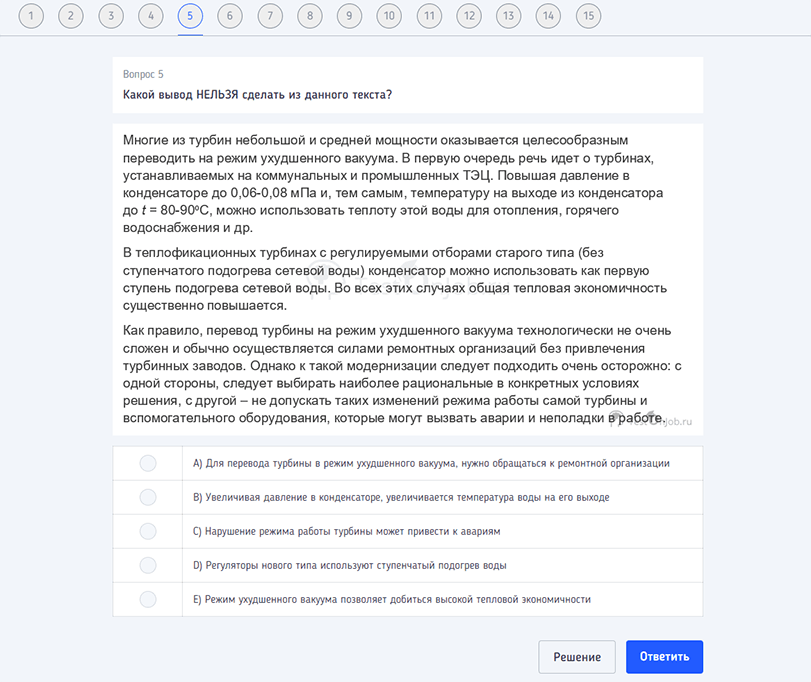Click current question 5 tab
The image size is (811, 682).
[x=190, y=16]
